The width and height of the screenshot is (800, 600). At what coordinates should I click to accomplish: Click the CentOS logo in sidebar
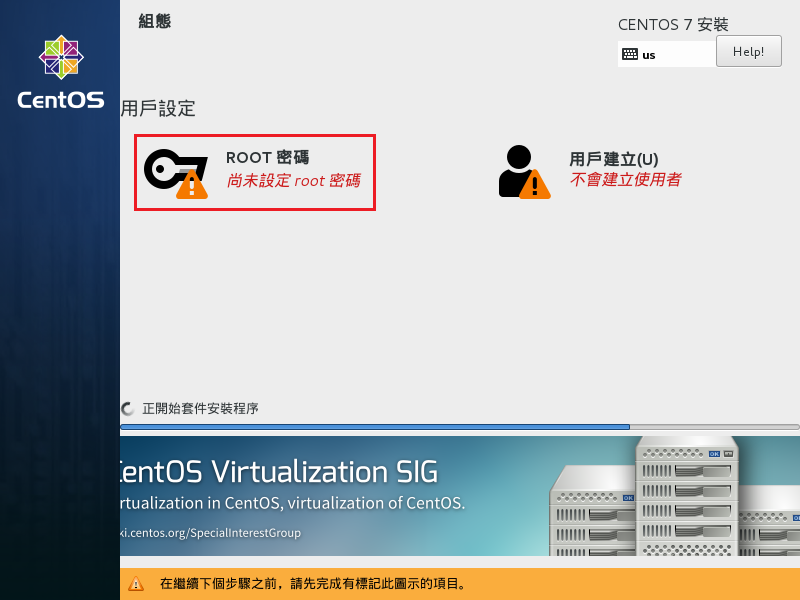click(x=61, y=72)
